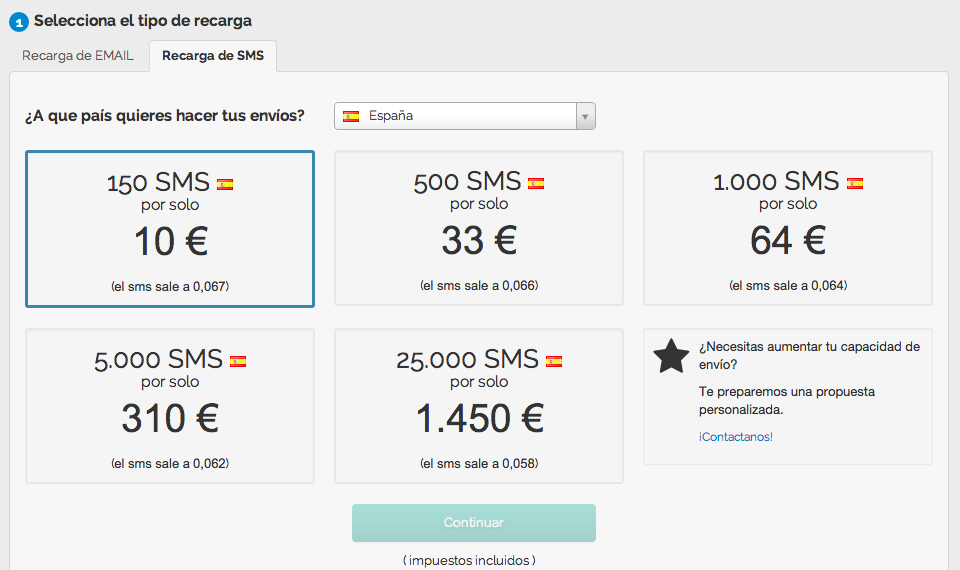Click the blue step 1 number badge
The height and width of the screenshot is (570, 960).
tap(18, 21)
